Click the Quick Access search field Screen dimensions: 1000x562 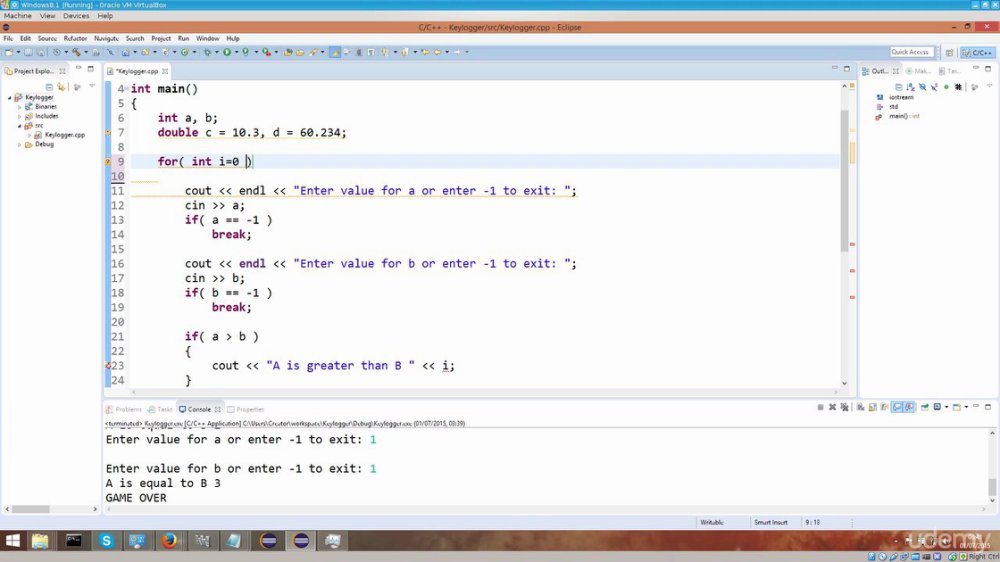point(910,52)
